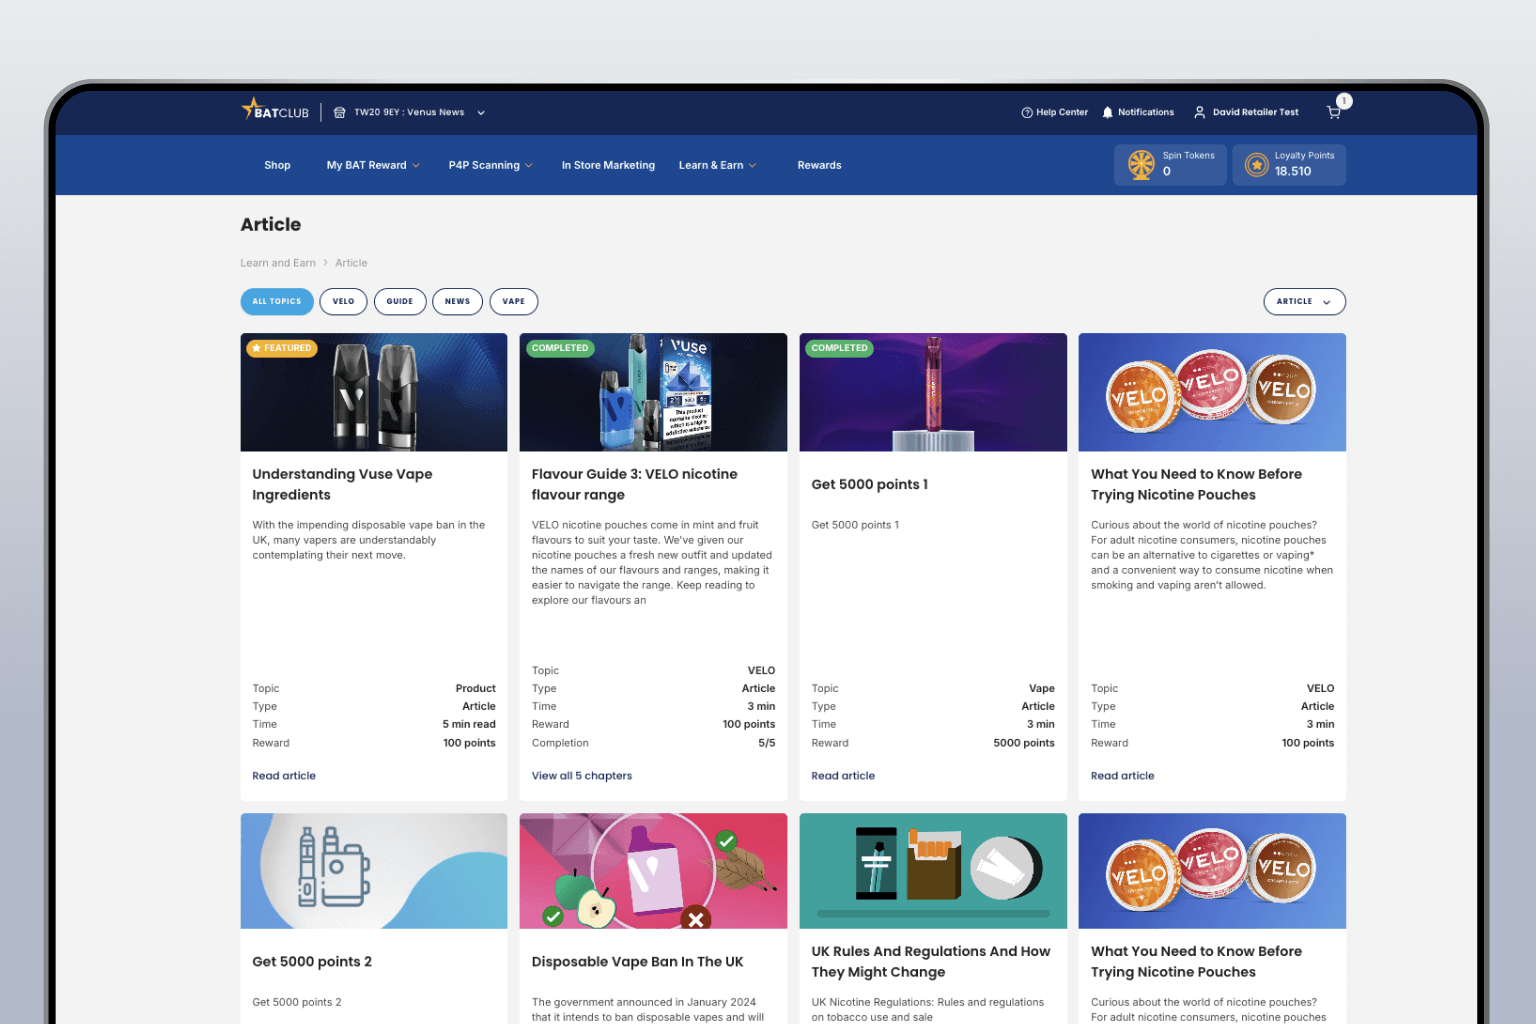The width and height of the screenshot is (1536, 1024).
Task: Toggle the NEWS topic filter chip
Action: [x=457, y=301]
